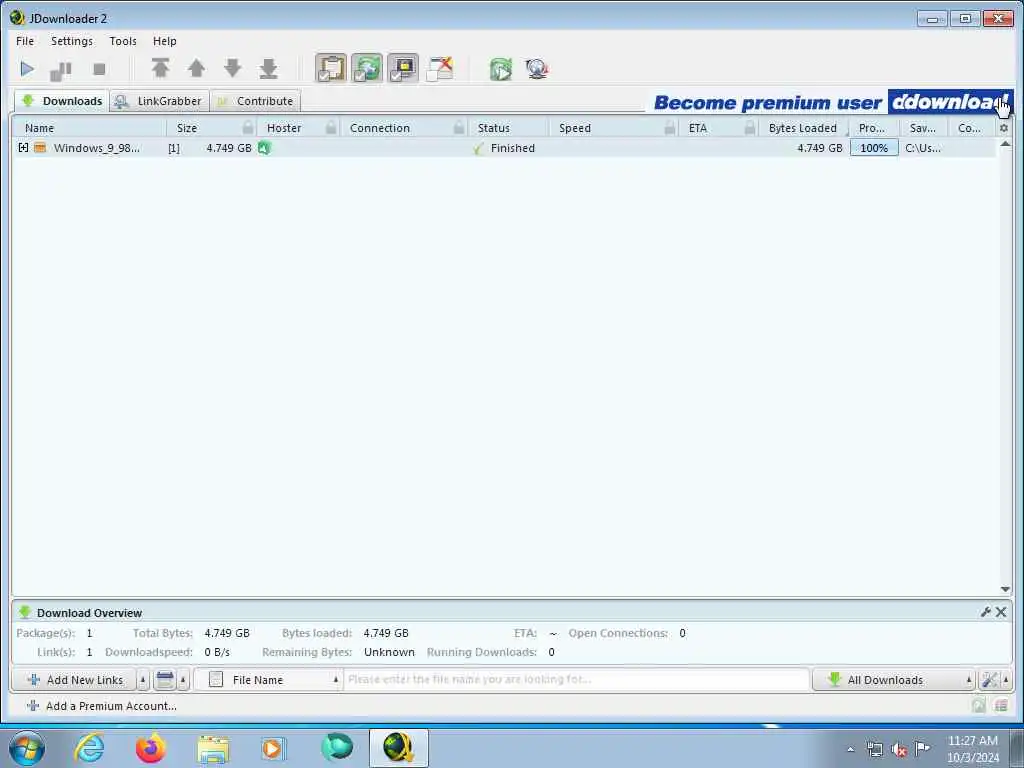This screenshot has width=1024, height=768.
Task: Open the Settings menu
Action: tap(72, 41)
